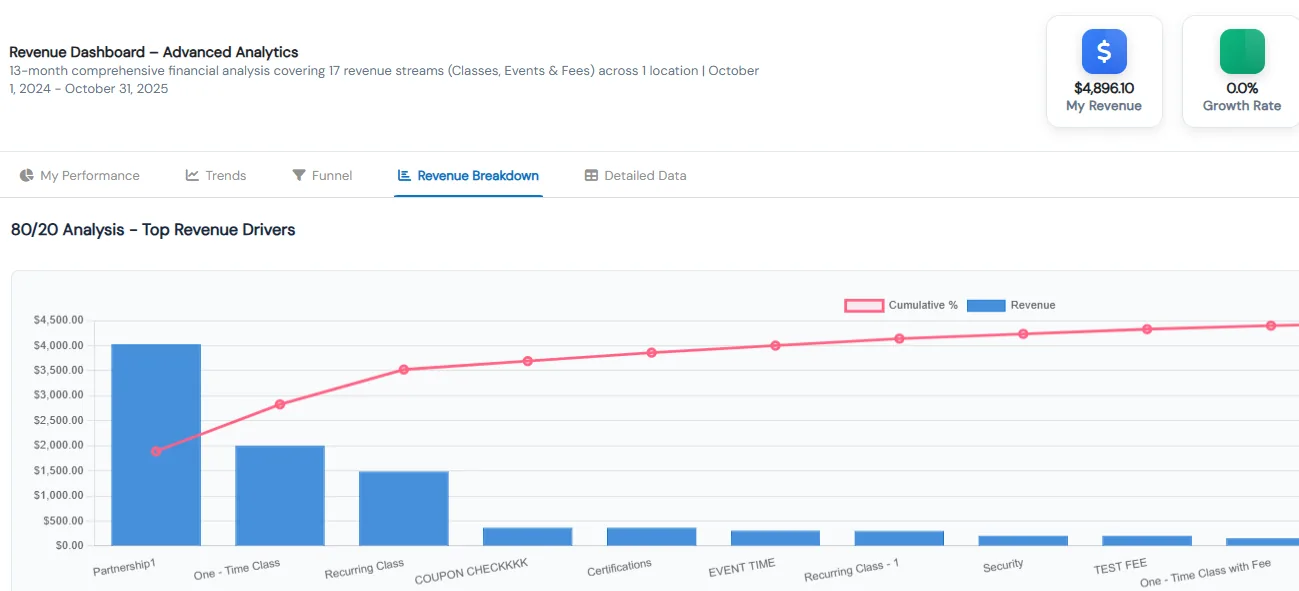Click the Partnership1 revenue bar

156,445
